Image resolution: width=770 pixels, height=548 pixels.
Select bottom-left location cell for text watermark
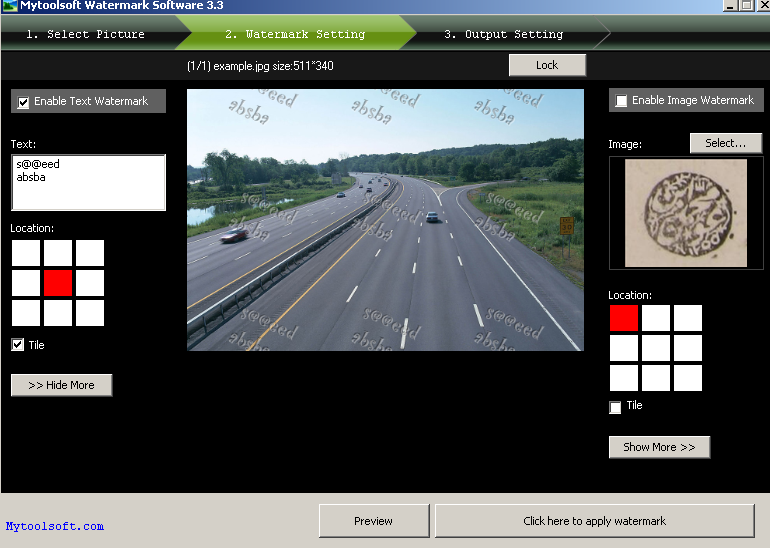[x=26, y=313]
